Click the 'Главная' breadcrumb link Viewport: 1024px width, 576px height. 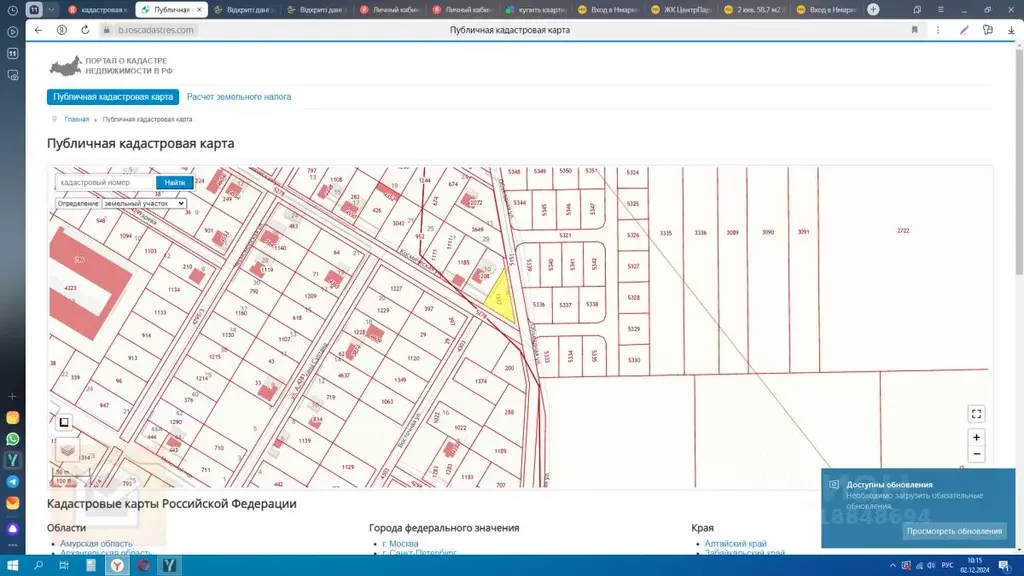click(76, 120)
